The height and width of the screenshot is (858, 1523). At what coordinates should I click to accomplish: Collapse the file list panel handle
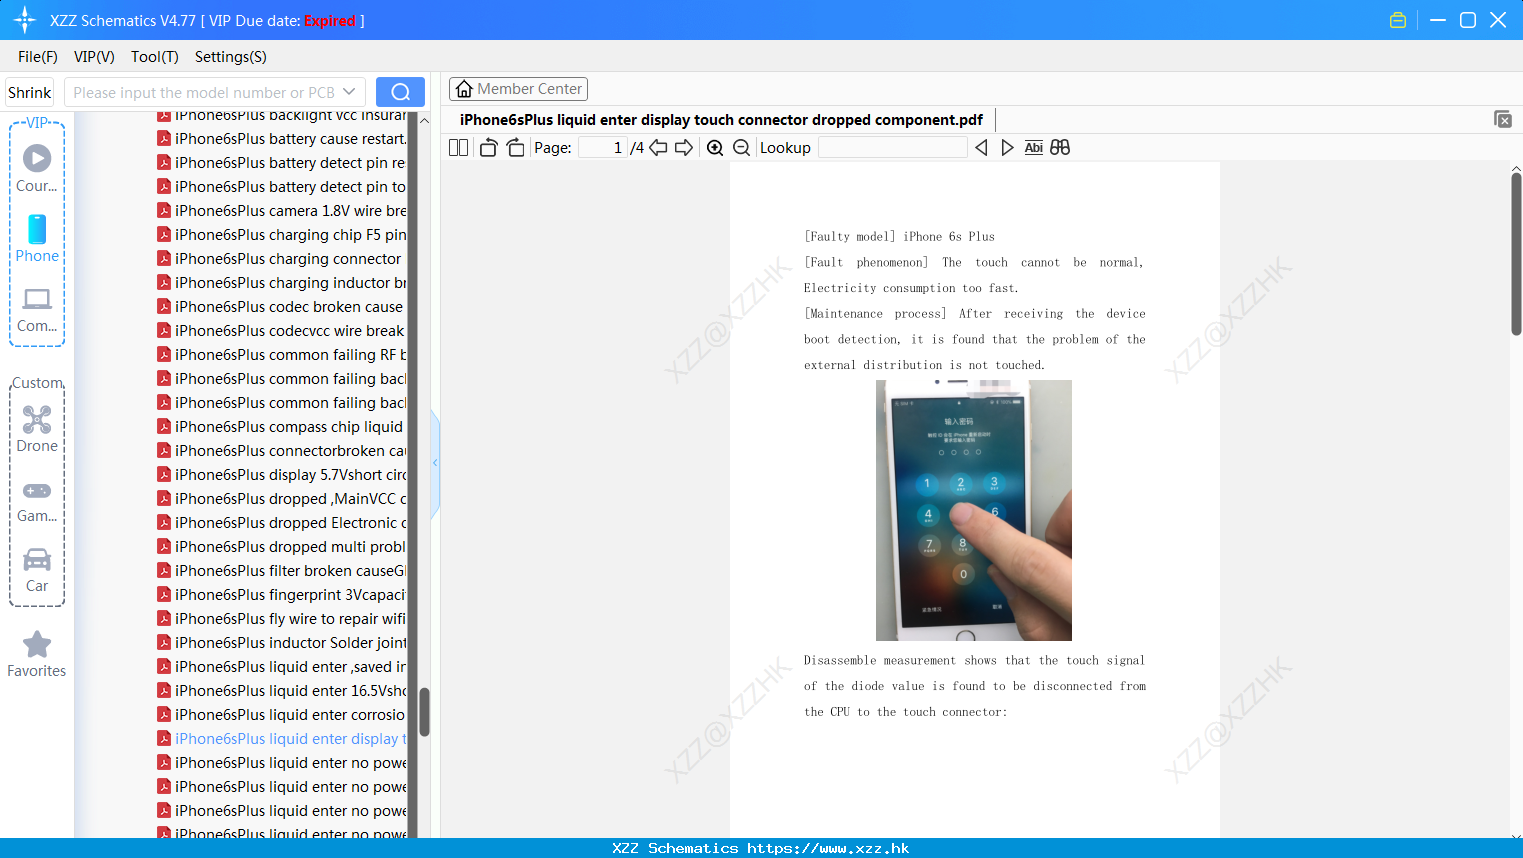435,463
